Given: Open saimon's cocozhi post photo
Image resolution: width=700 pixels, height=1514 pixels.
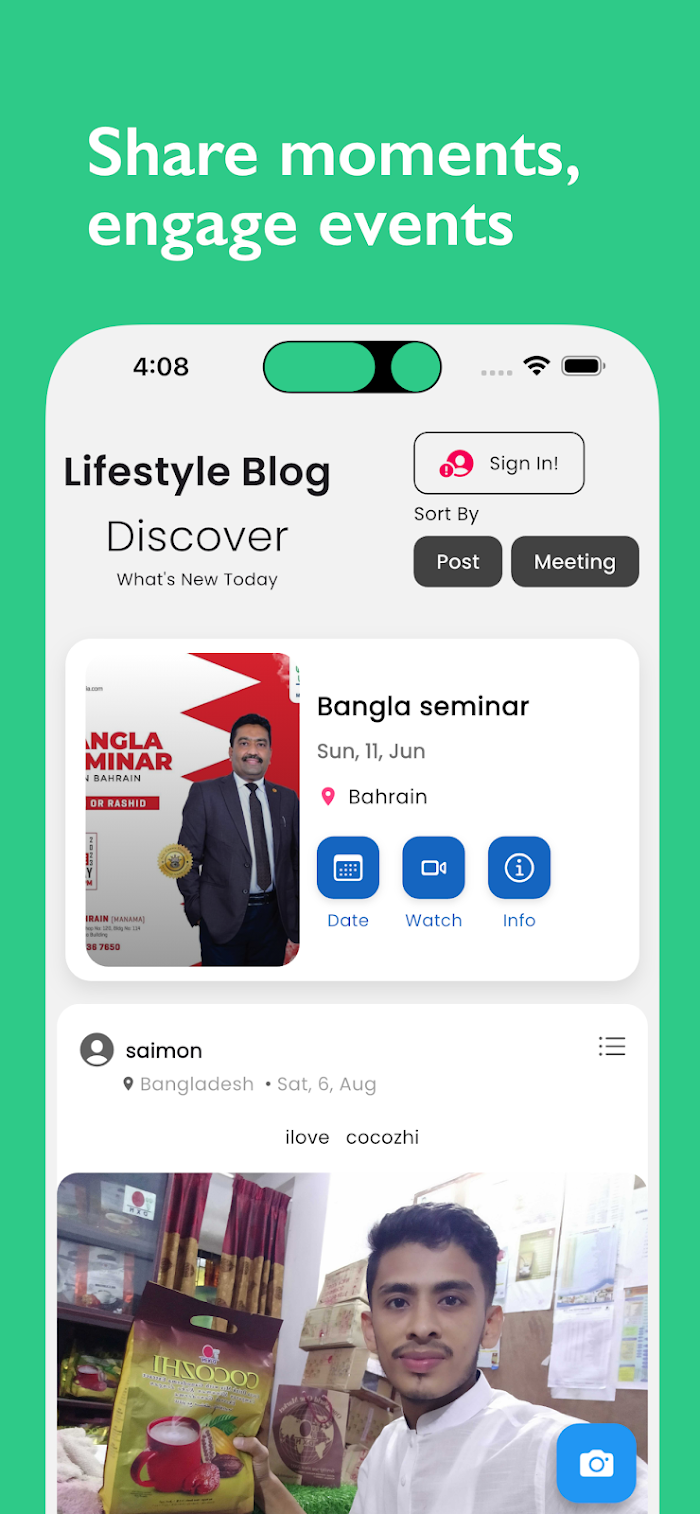Looking at the screenshot, I should [352, 1343].
